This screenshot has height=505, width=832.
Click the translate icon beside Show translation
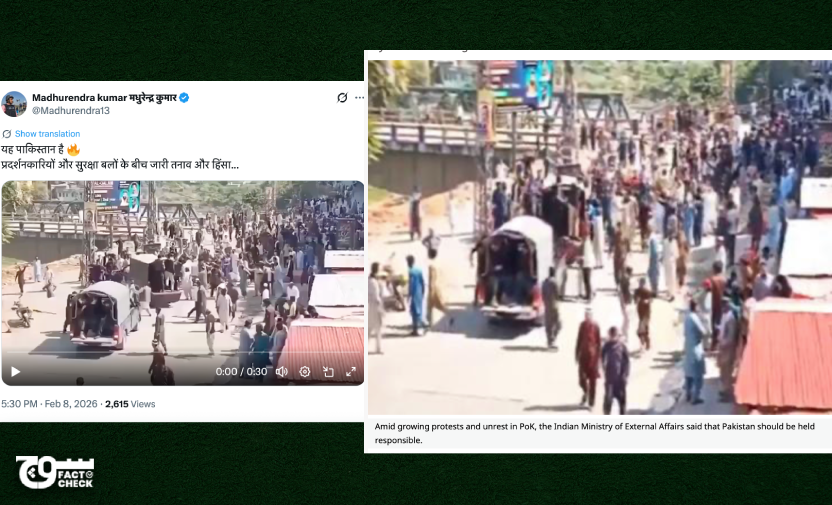[x=7, y=134]
